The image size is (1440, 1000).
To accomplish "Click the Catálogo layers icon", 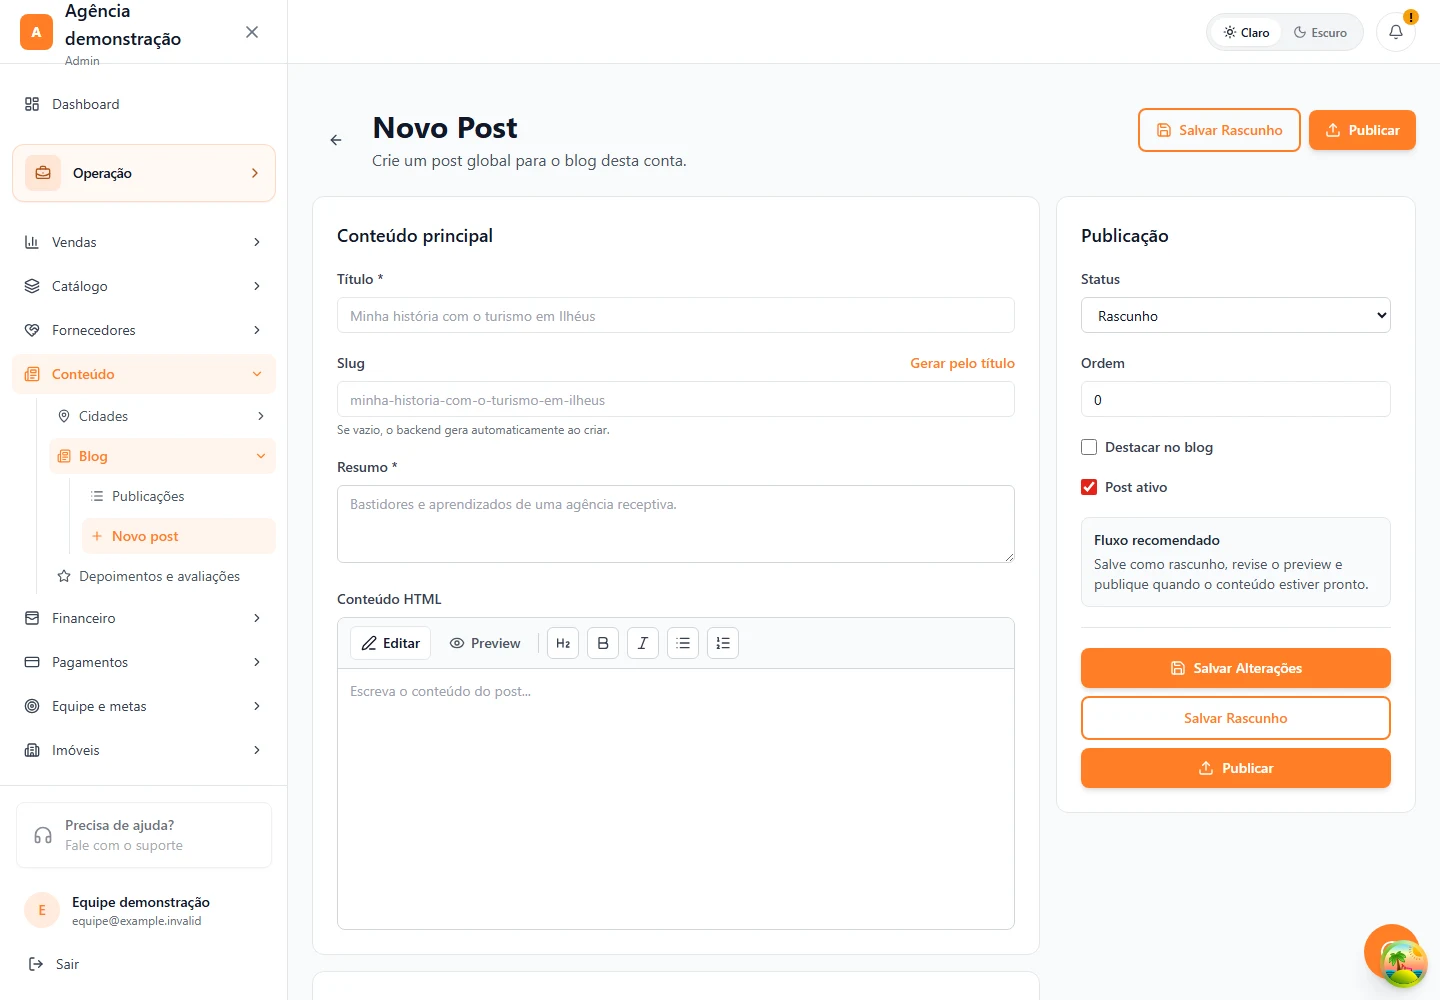I will click(32, 286).
